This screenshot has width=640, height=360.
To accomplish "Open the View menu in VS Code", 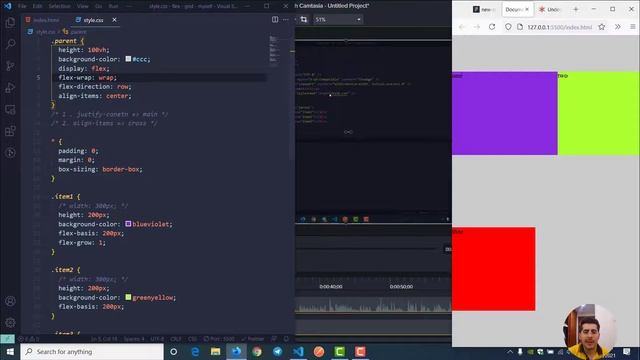I will pyautogui.click(x=82, y=6).
